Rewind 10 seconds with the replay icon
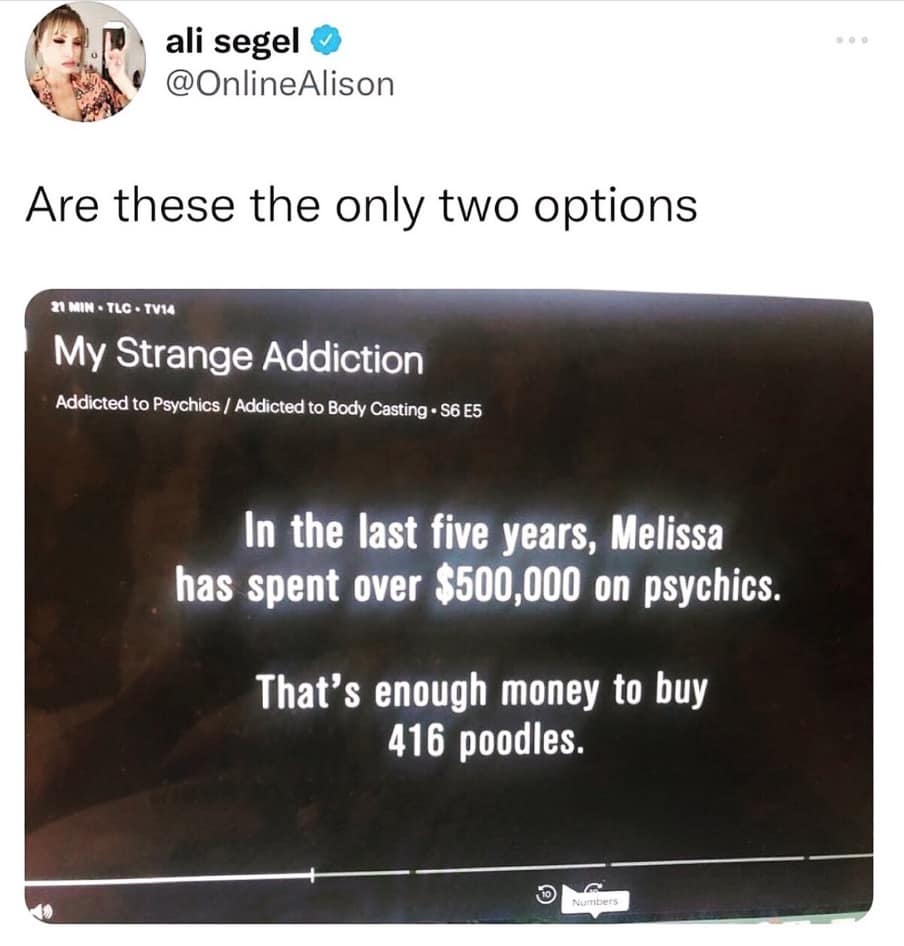904x946 pixels. coord(546,893)
